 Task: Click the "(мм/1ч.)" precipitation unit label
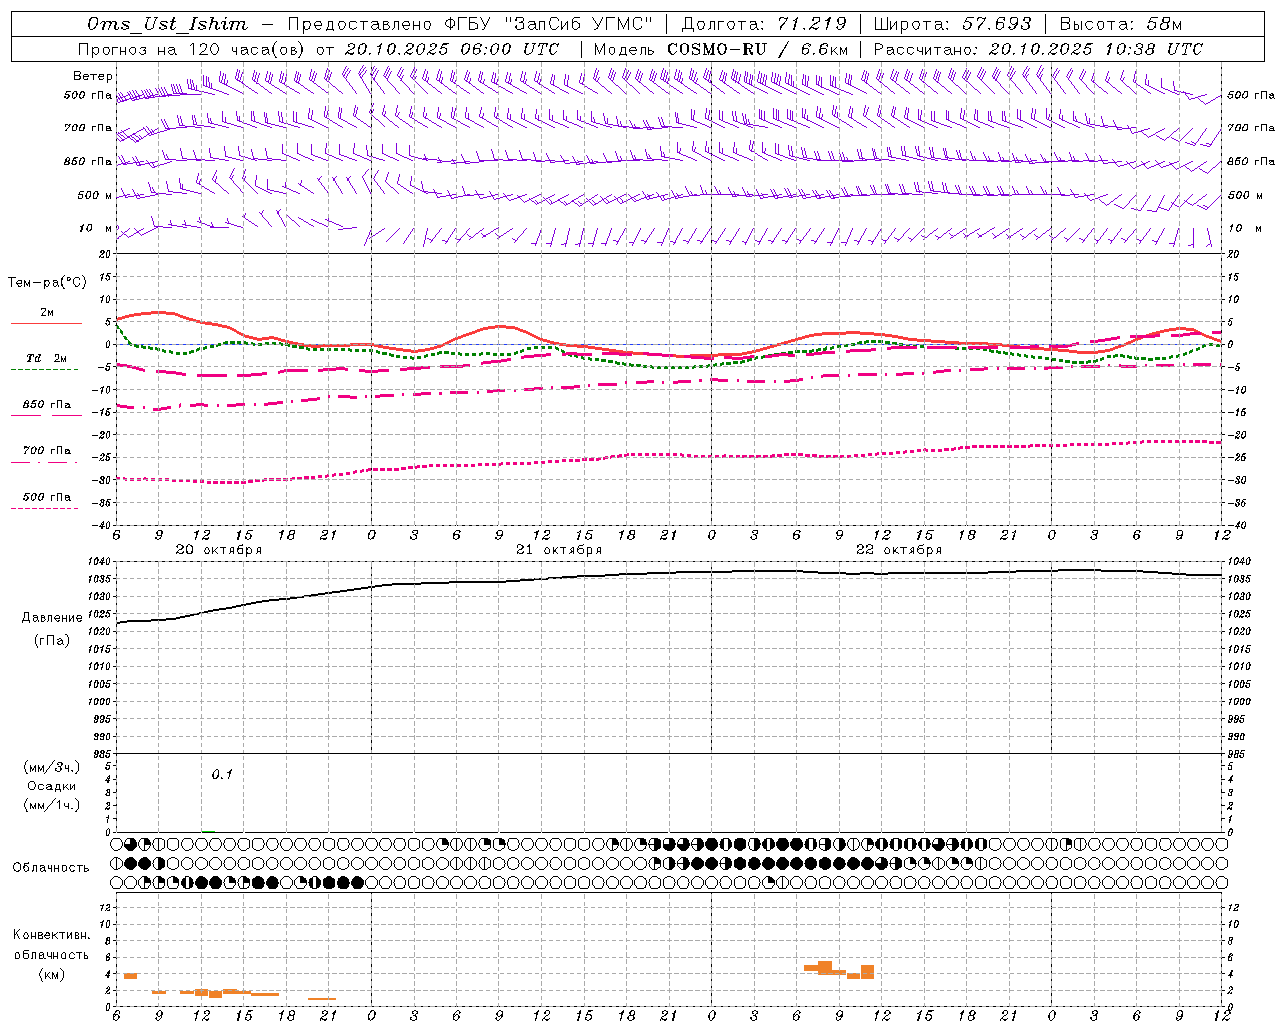51,805
